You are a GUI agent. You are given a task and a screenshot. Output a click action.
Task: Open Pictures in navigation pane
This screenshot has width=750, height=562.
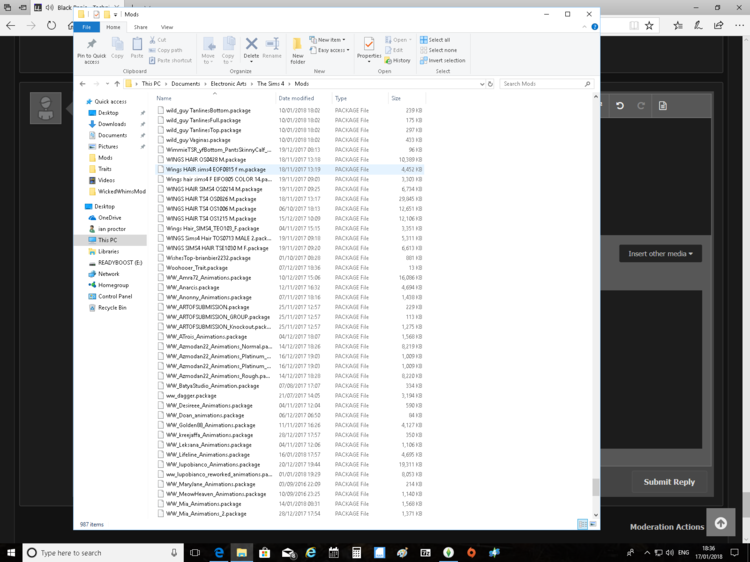[x=108, y=146]
